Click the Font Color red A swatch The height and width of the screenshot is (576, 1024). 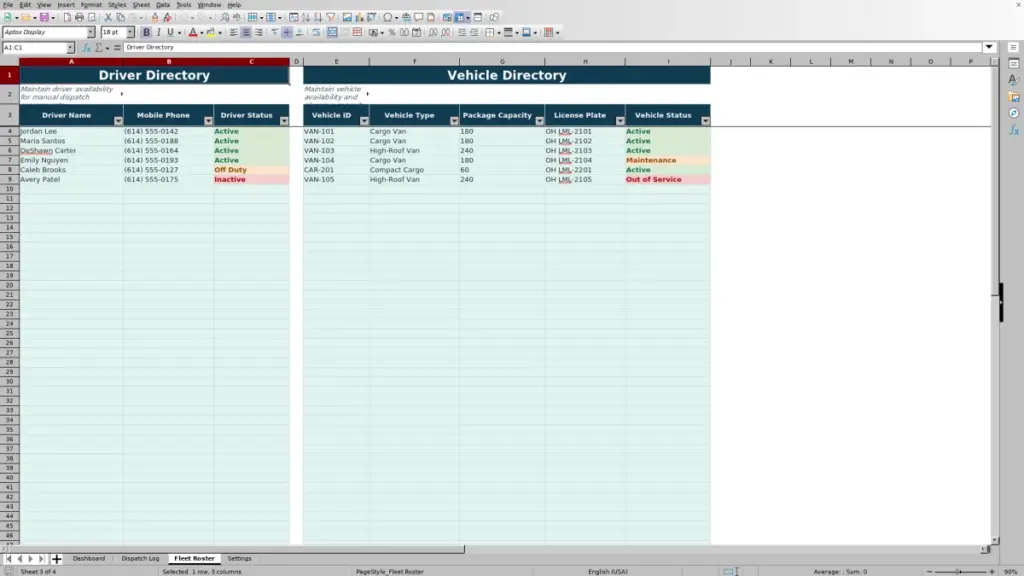[193, 32]
